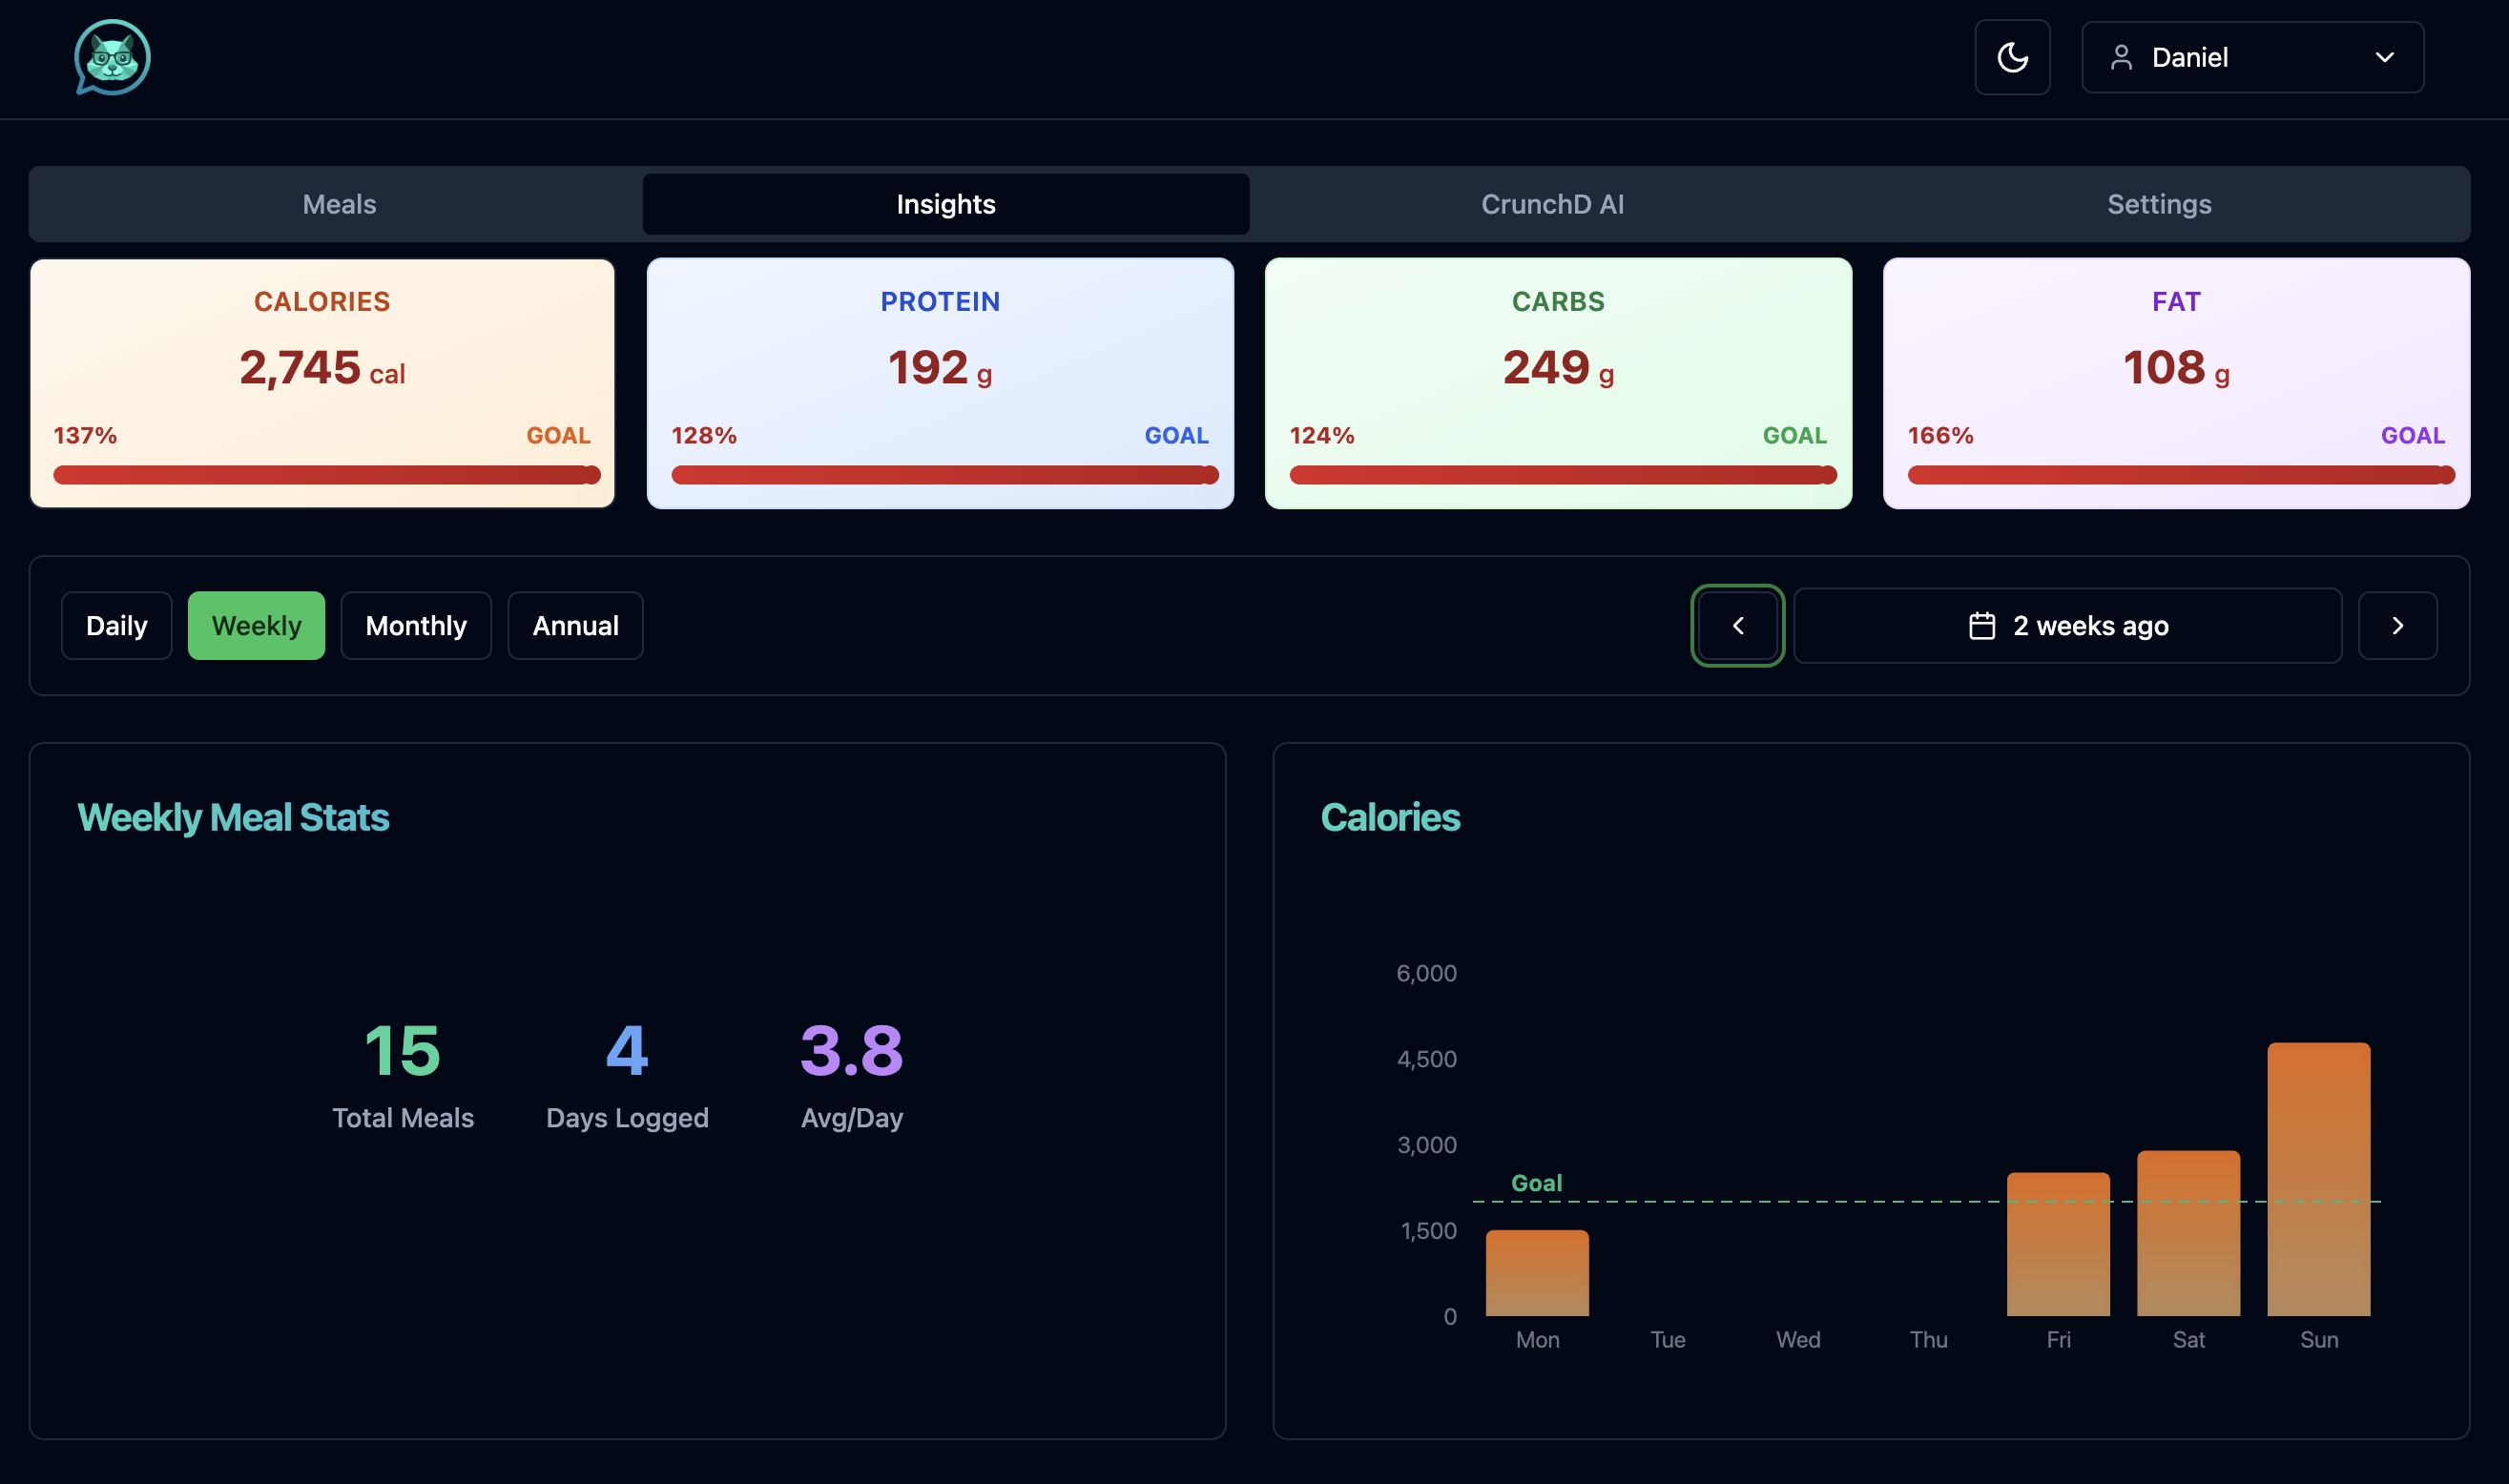Click the user profile icon beside Daniel
The width and height of the screenshot is (2509, 1484).
point(2120,57)
